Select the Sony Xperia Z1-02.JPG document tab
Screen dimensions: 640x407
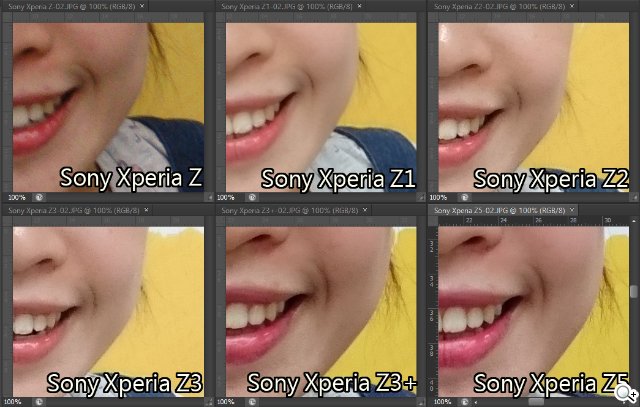(x=291, y=6)
